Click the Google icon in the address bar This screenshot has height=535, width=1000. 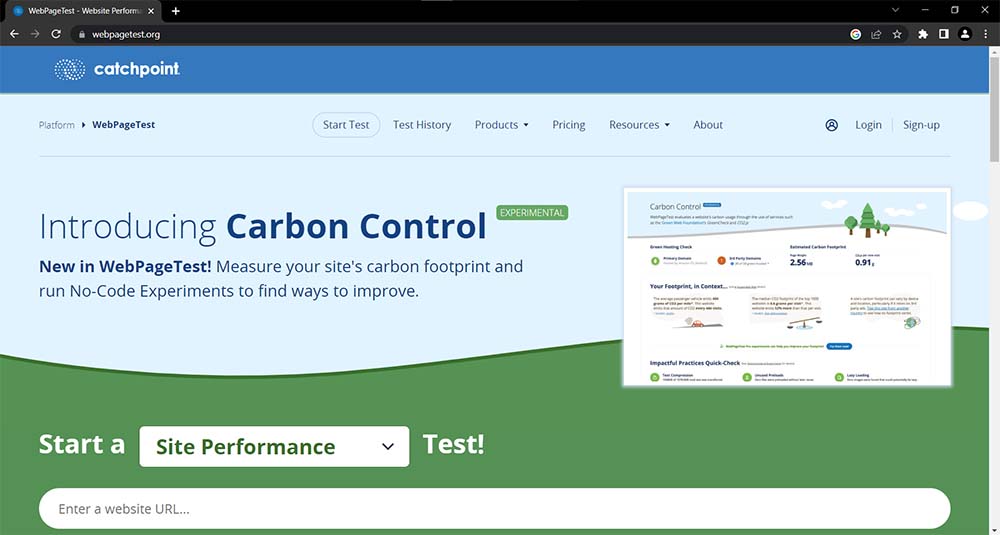(x=856, y=34)
